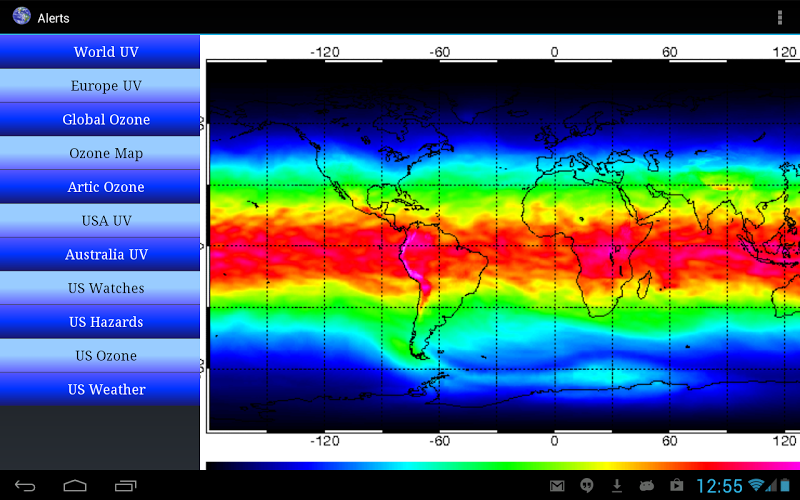
Task: Tap the Android back navigation button
Action: (x=25, y=486)
